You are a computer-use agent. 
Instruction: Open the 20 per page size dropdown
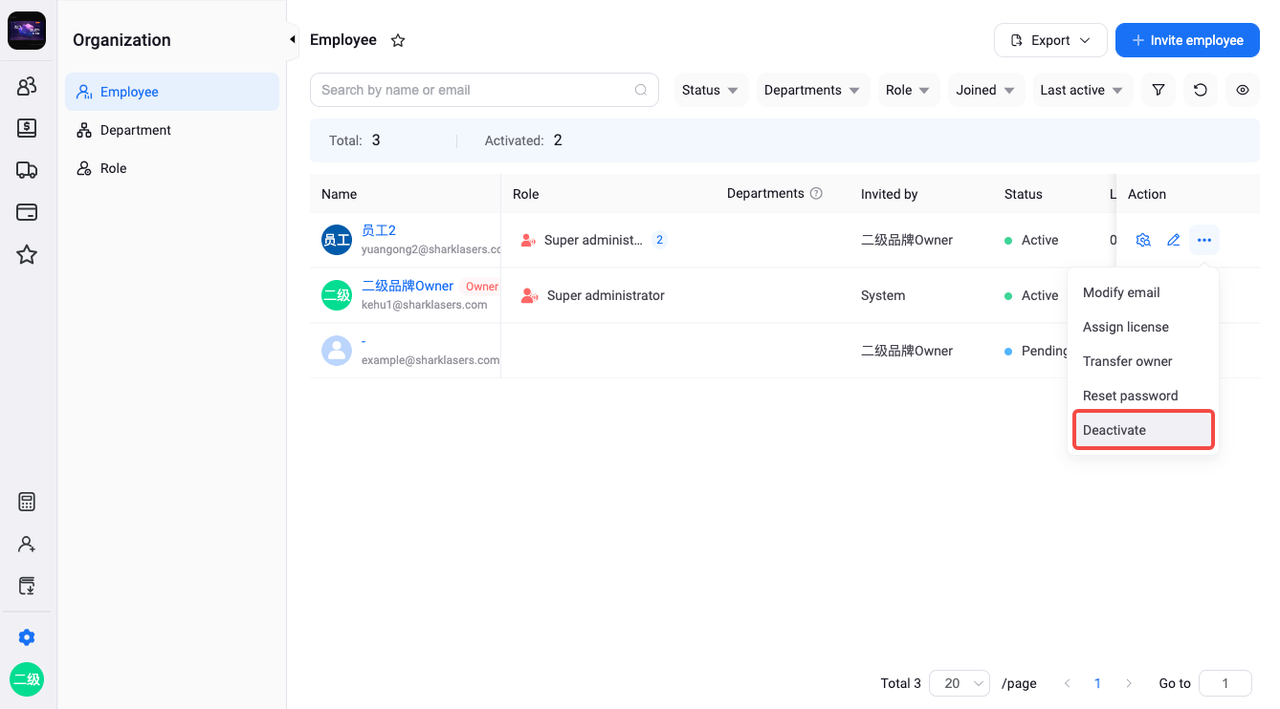point(959,683)
